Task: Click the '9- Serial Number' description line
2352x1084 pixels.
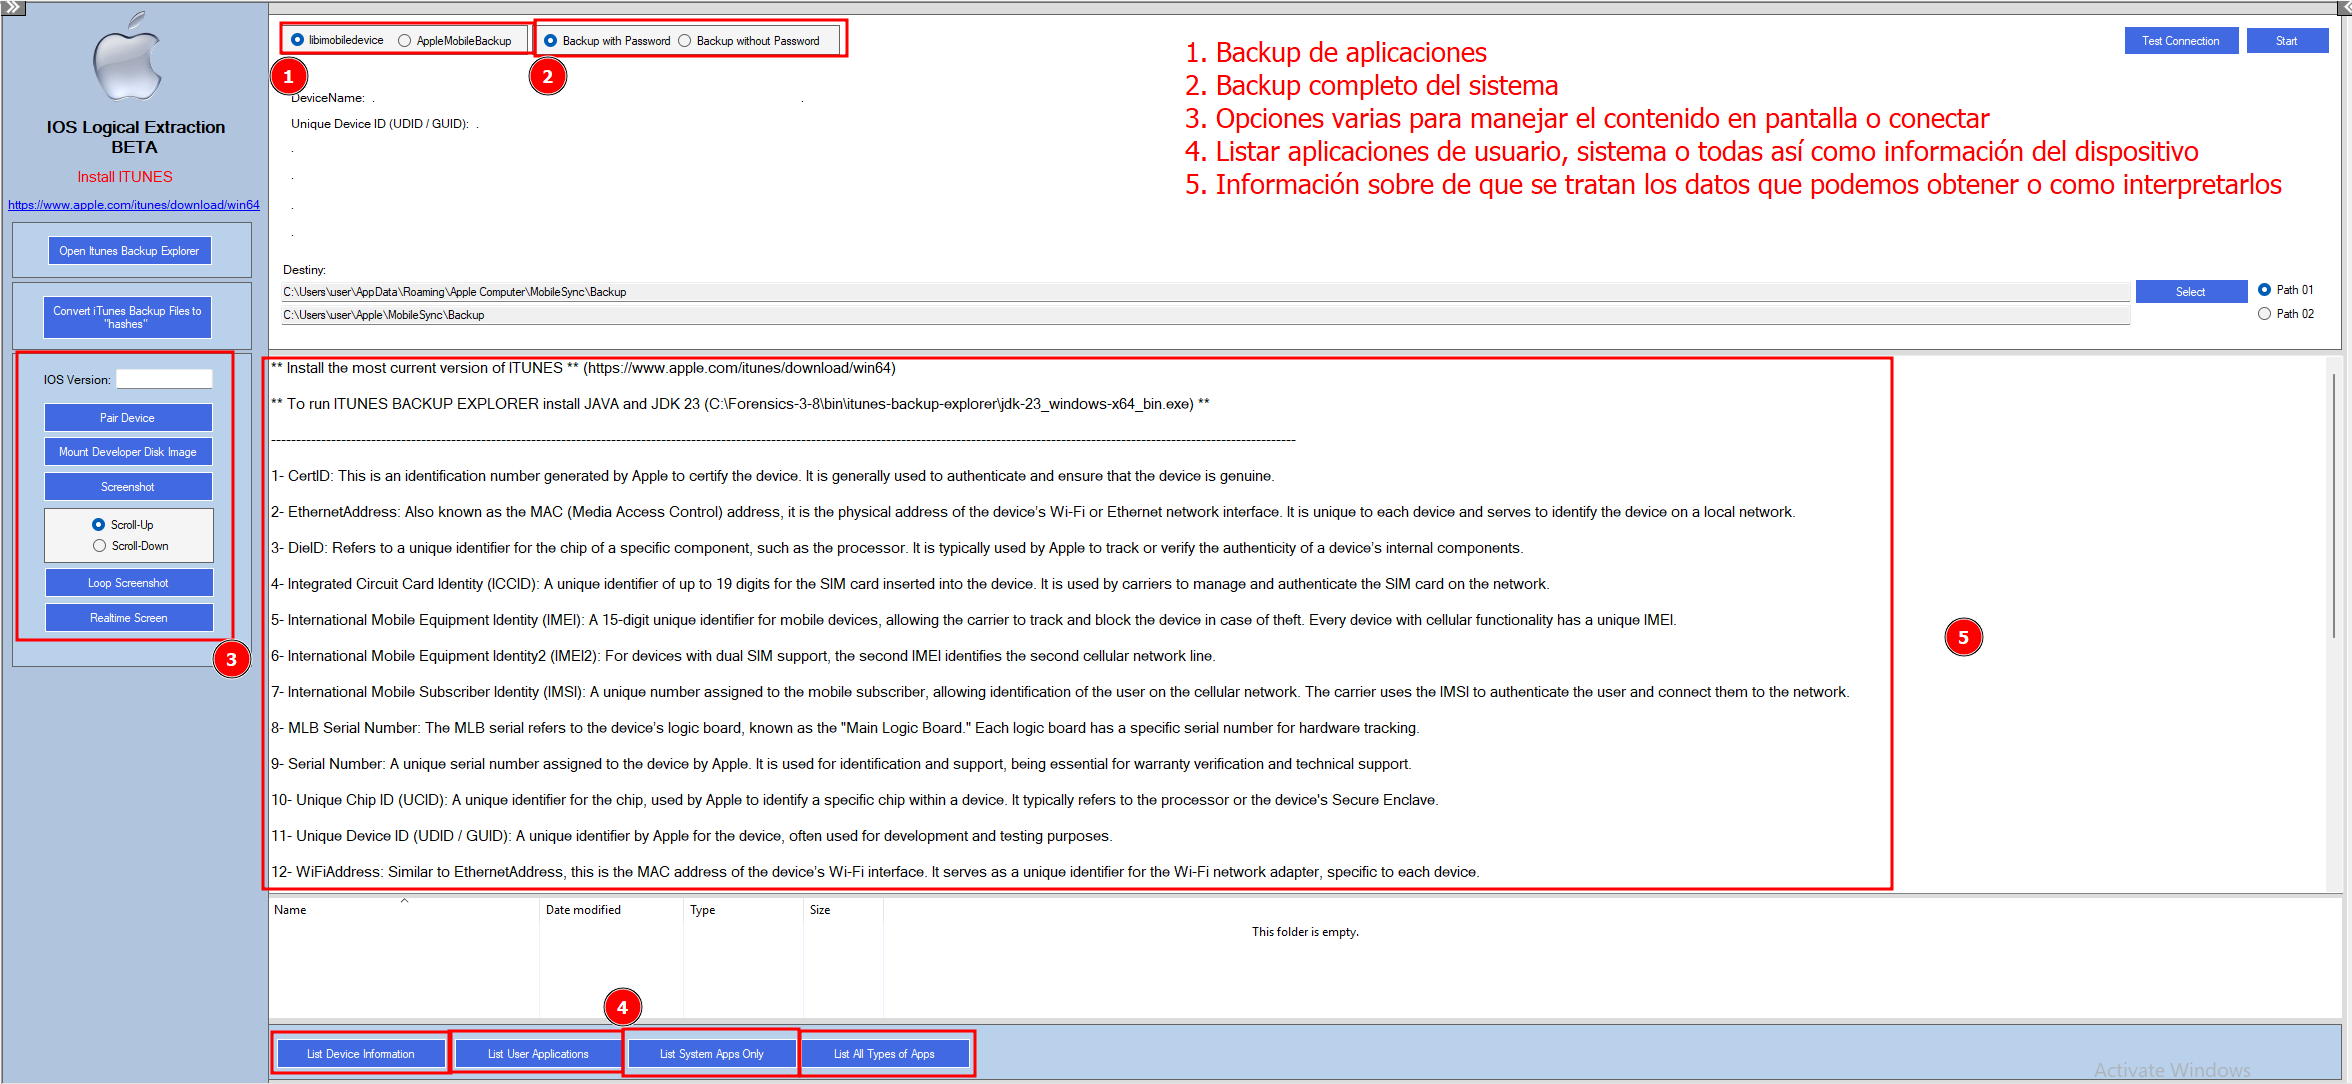Action: (841, 764)
